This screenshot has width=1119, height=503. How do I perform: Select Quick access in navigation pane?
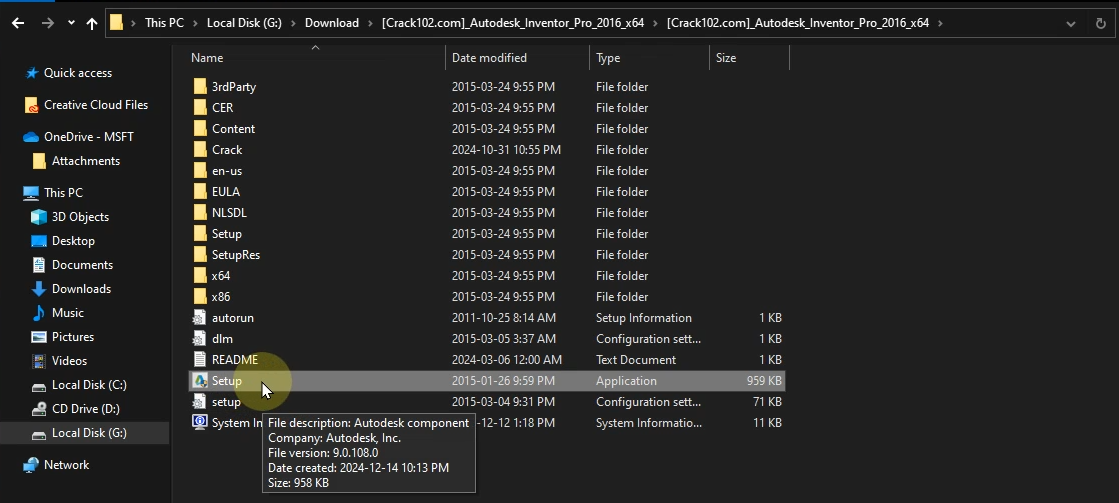(x=77, y=73)
